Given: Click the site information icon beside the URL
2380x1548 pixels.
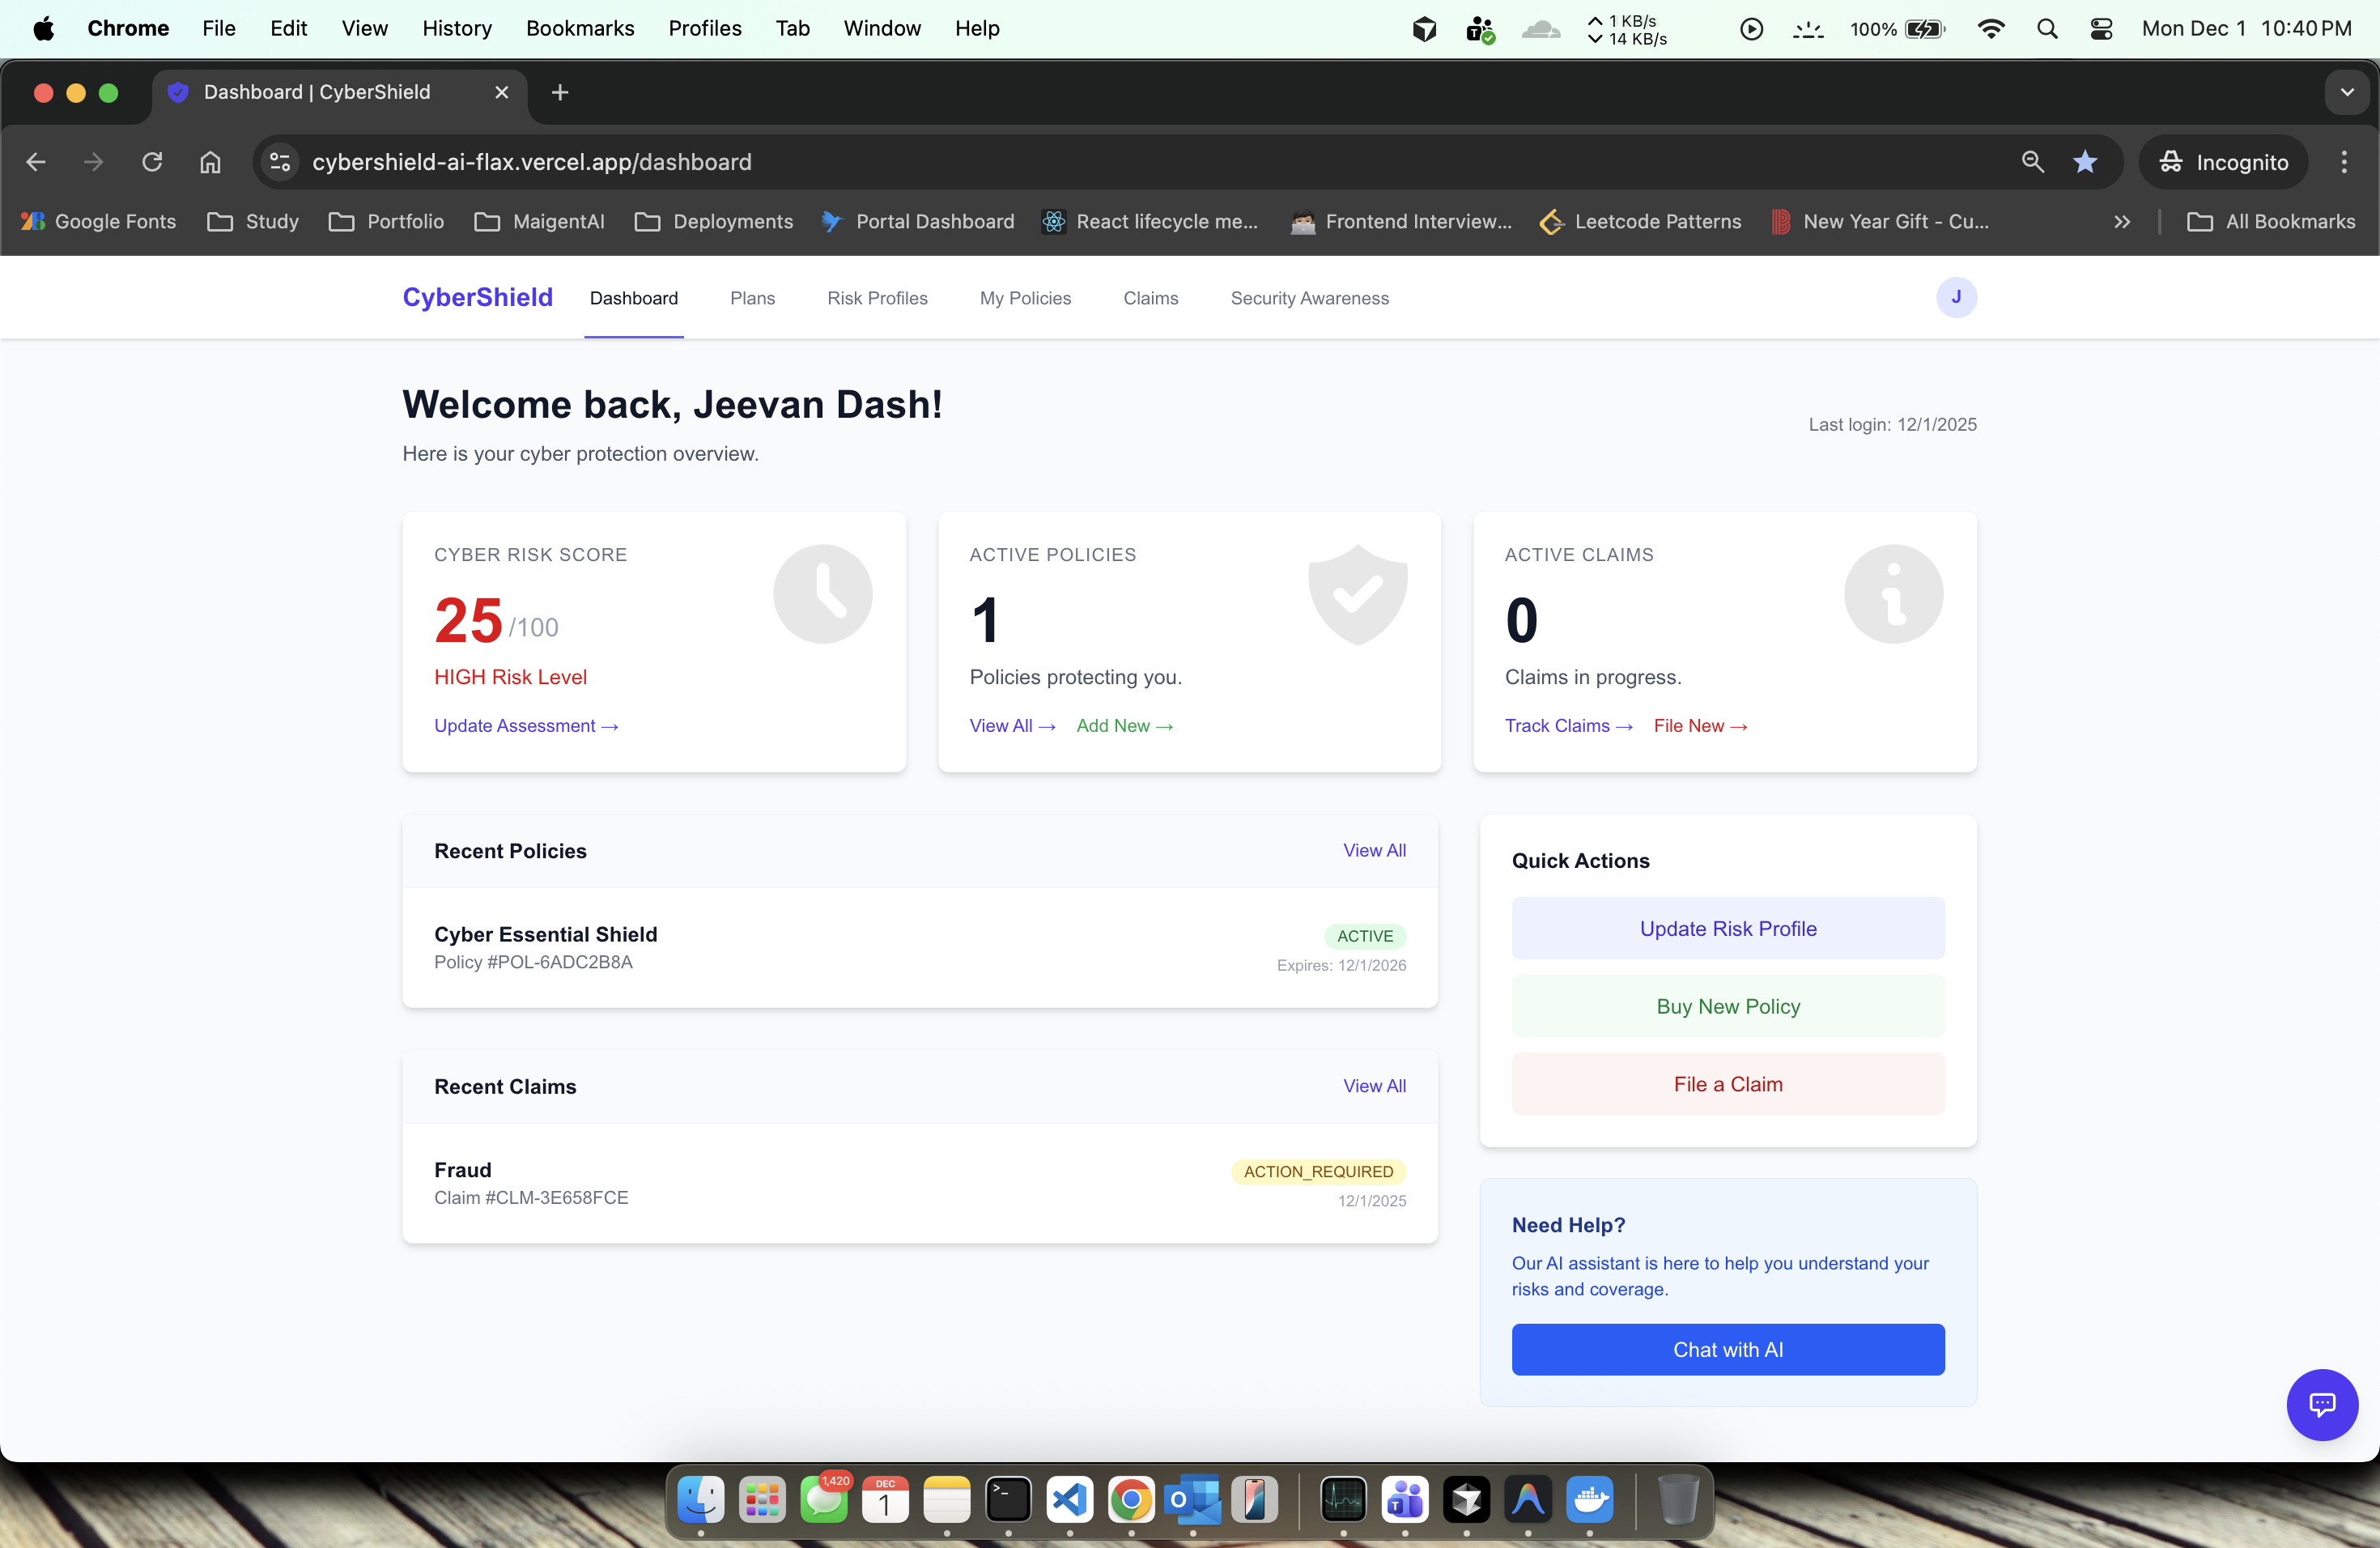Looking at the screenshot, I should (x=278, y=162).
